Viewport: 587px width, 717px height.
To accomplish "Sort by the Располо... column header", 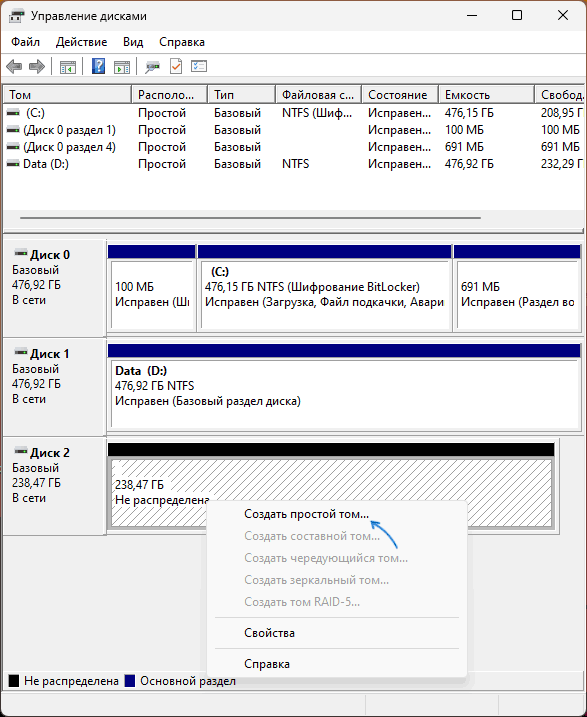I will (x=169, y=95).
